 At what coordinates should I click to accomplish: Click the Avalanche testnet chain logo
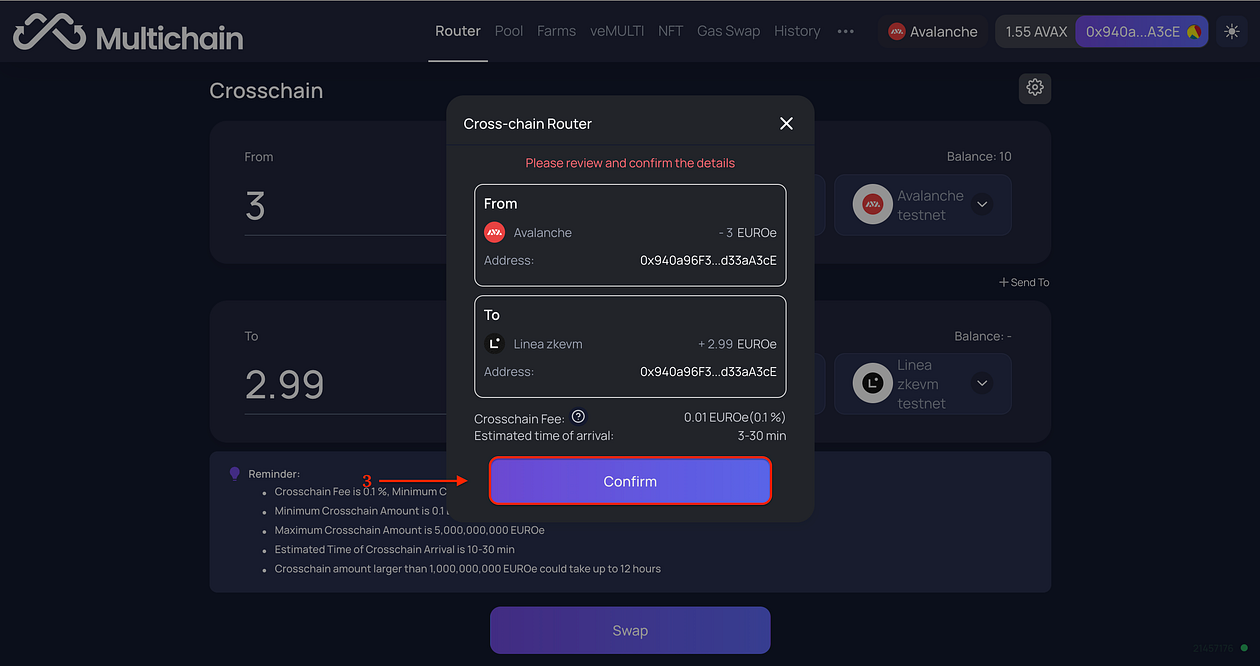click(872, 205)
